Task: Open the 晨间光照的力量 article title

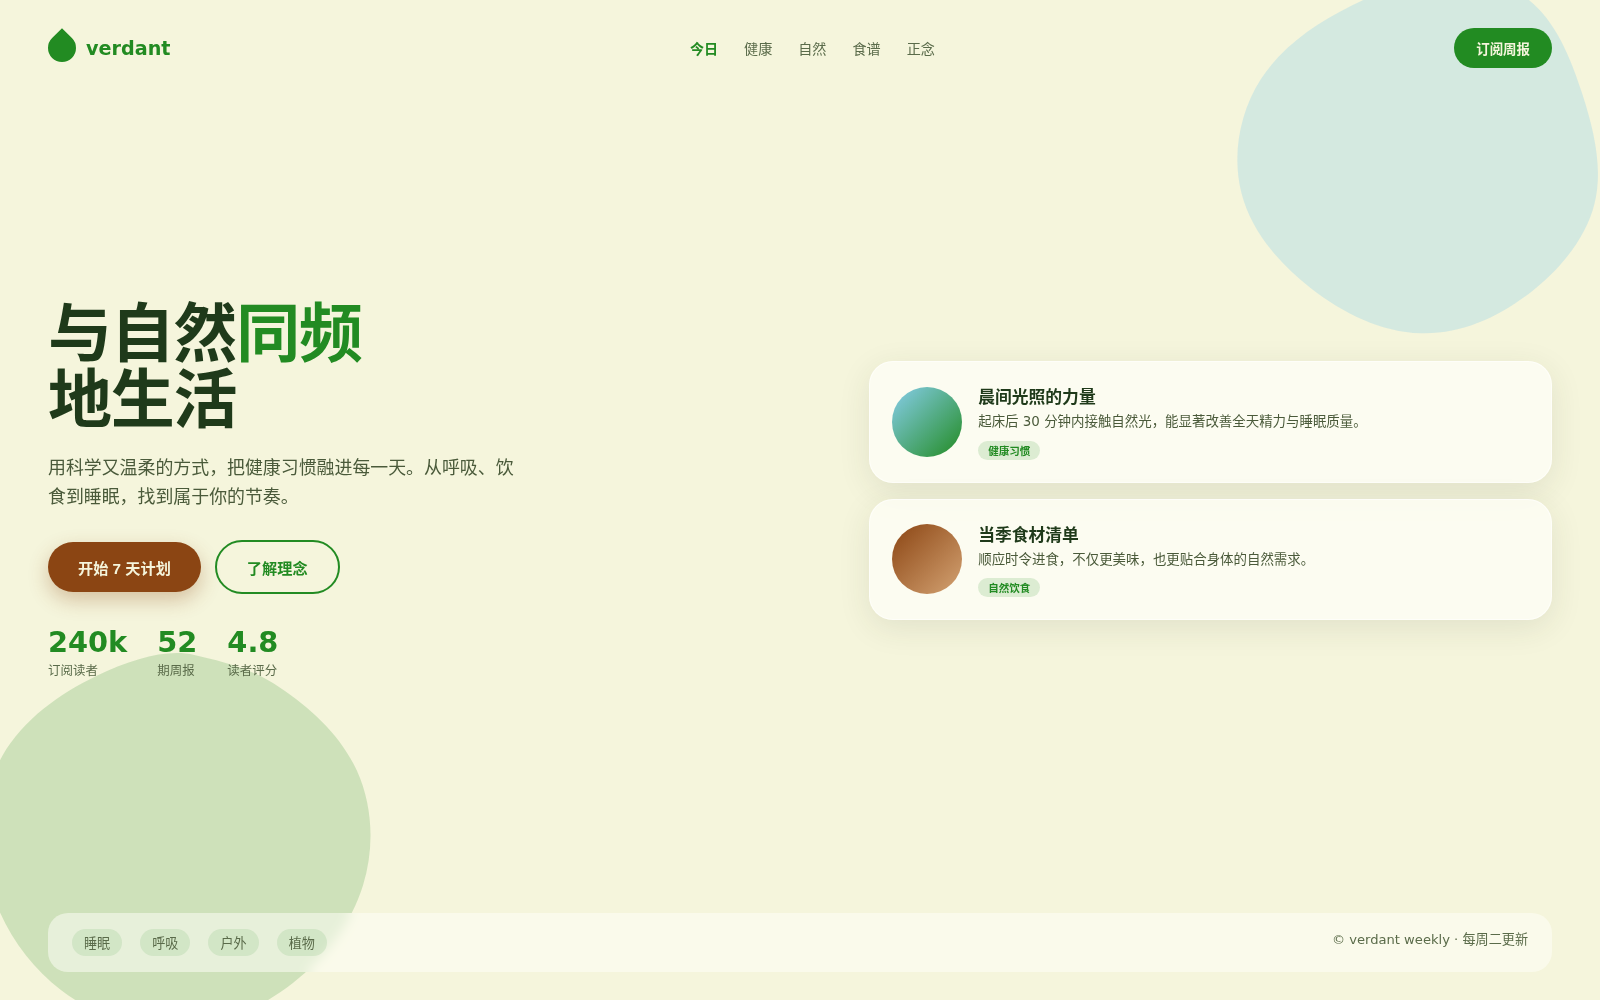Action: 1037,397
